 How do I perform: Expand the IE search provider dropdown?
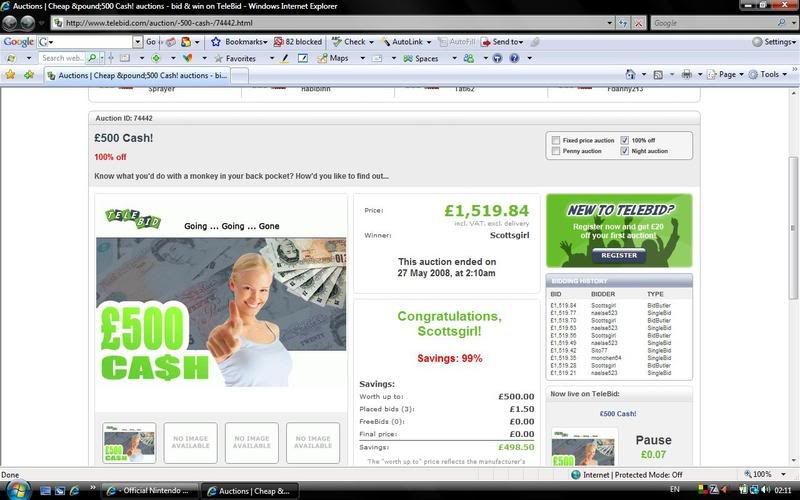(x=794, y=23)
